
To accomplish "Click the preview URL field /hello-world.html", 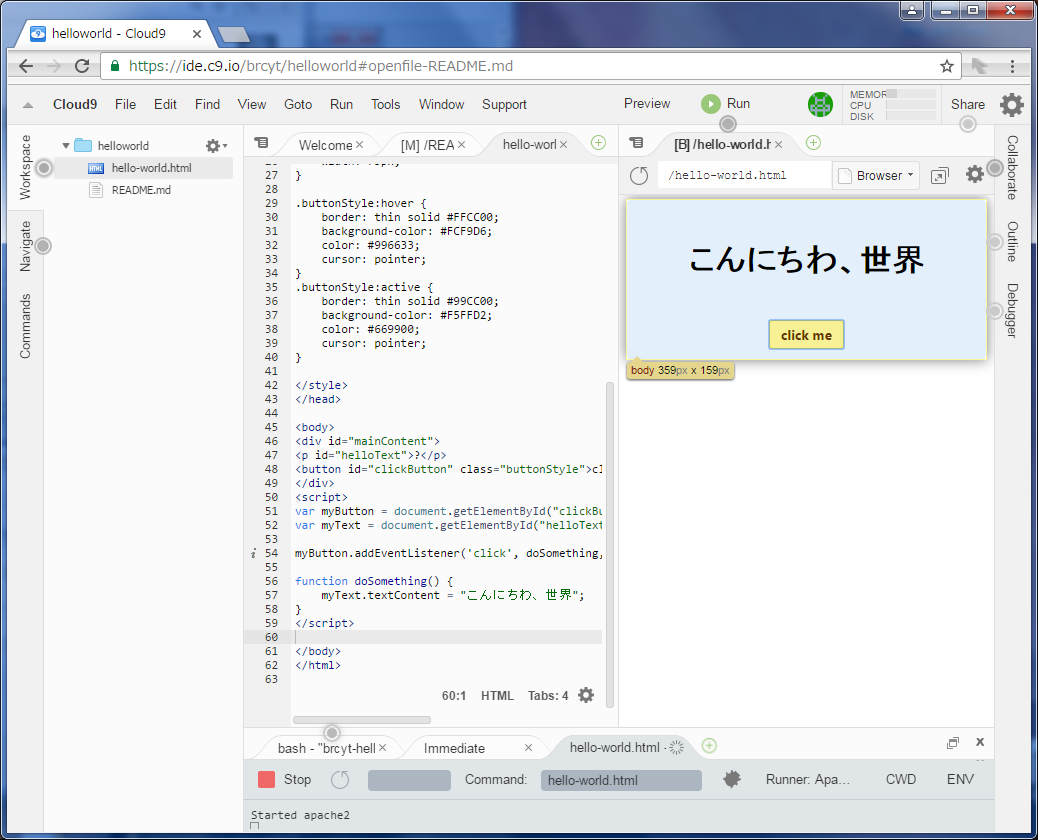I will pos(744,175).
